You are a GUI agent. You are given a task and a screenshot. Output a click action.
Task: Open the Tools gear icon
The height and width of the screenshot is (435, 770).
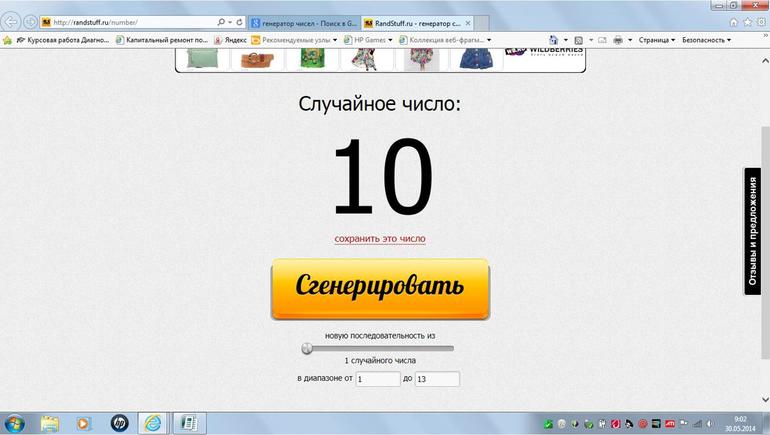[762, 22]
